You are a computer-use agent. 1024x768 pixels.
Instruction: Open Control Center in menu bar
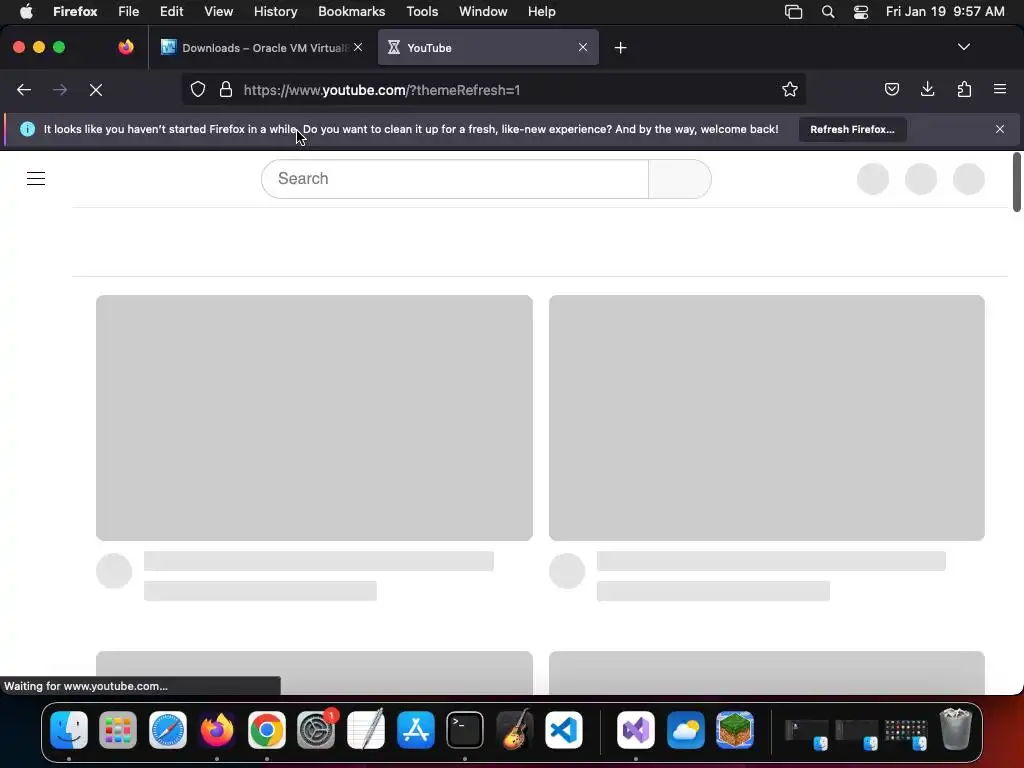click(861, 12)
